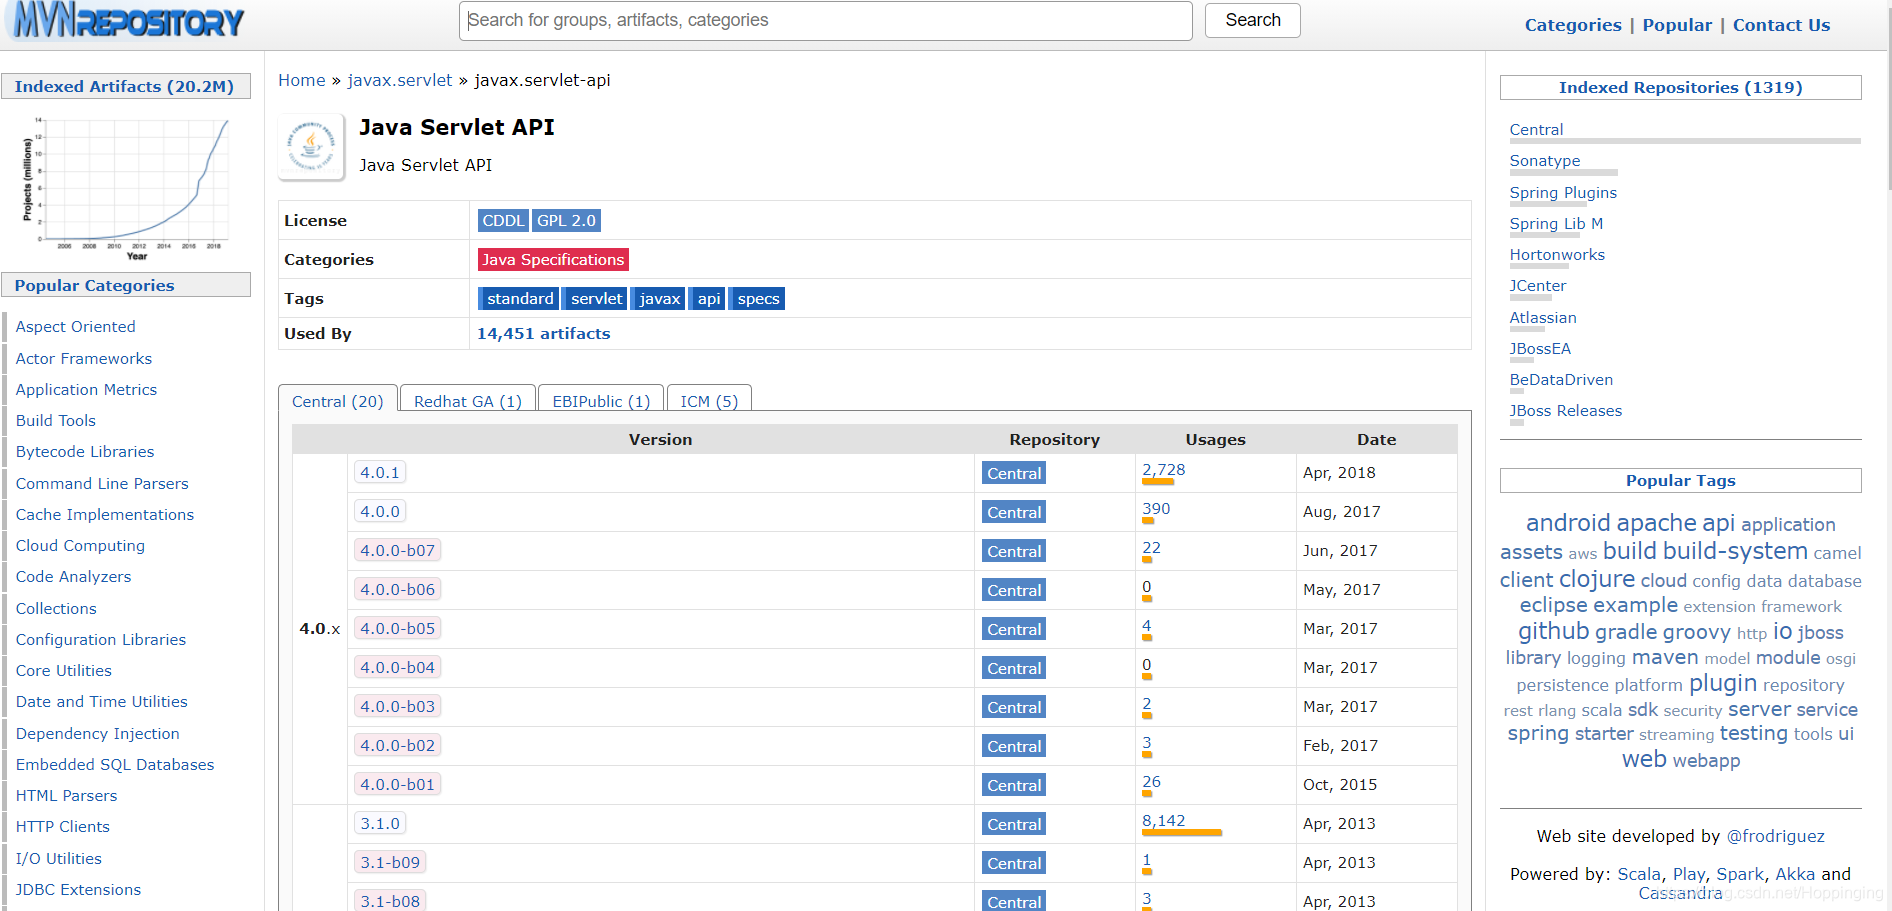1892x911 pixels.
Task: Open Command Line Parsers category
Action: click(x=102, y=483)
